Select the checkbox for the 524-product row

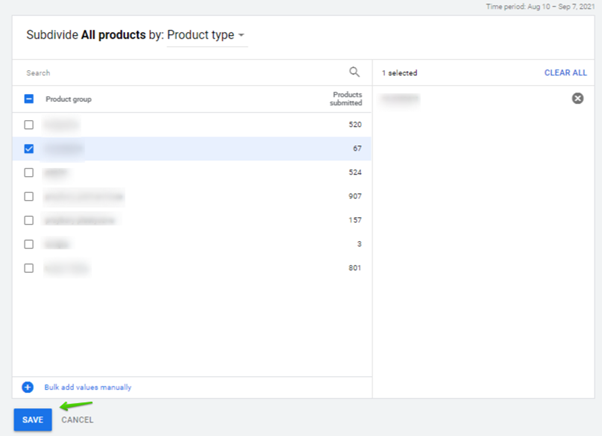[x=28, y=173]
